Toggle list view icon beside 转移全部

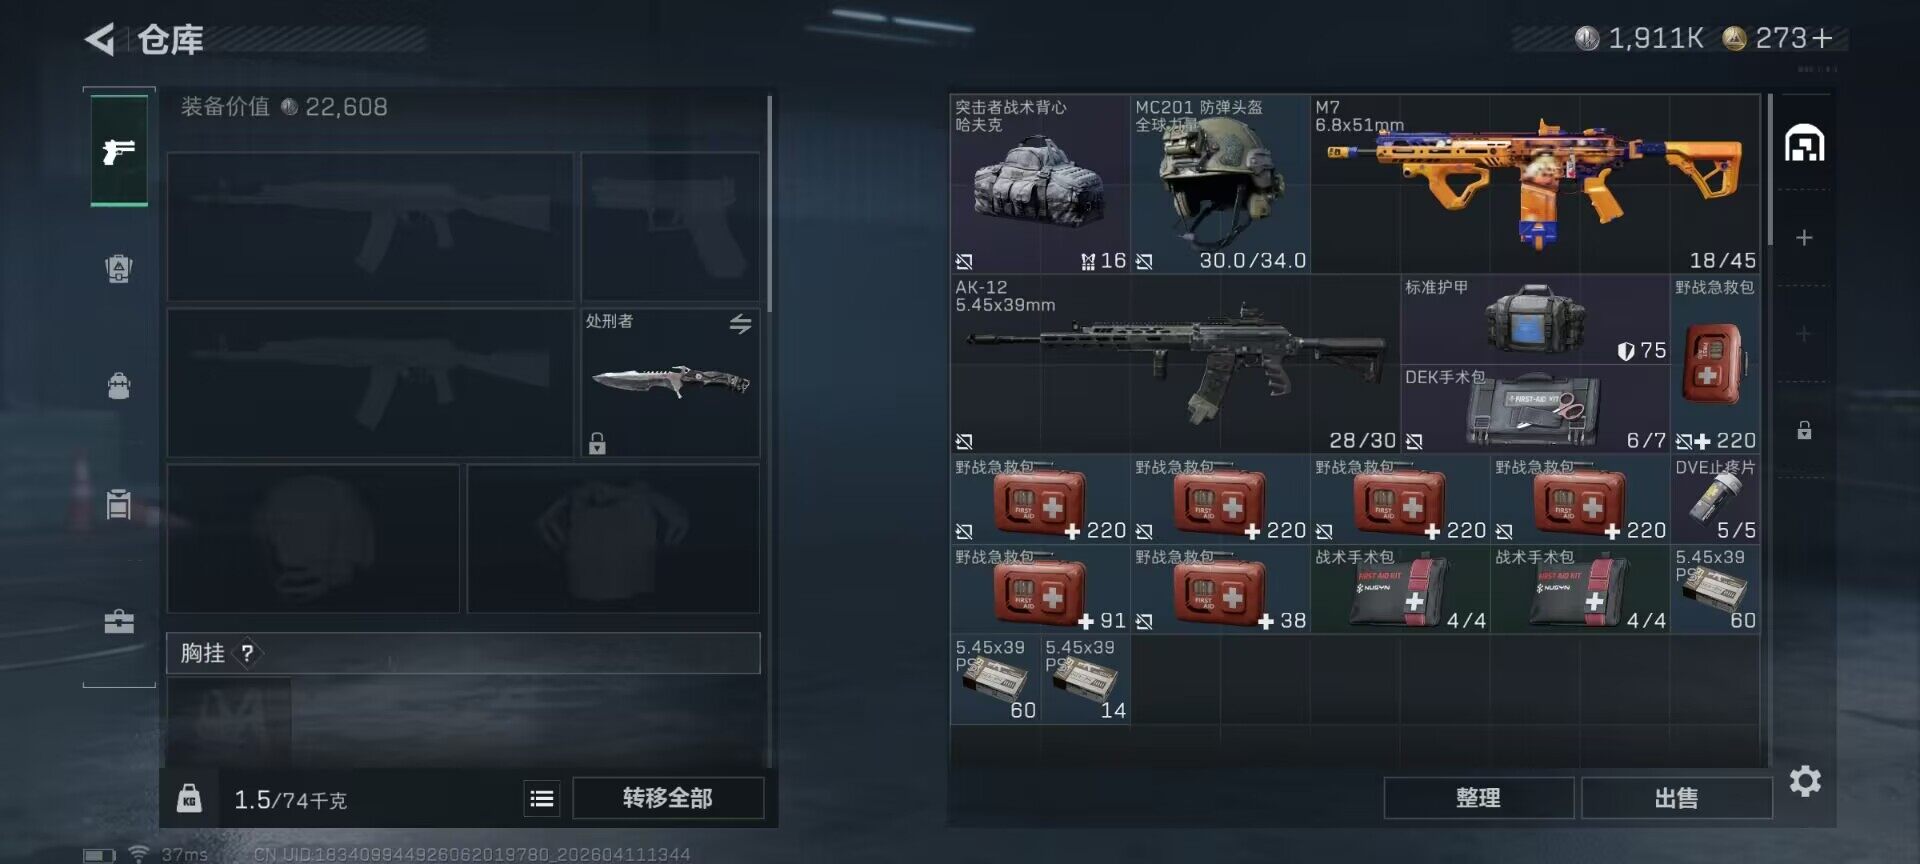coord(542,798)
